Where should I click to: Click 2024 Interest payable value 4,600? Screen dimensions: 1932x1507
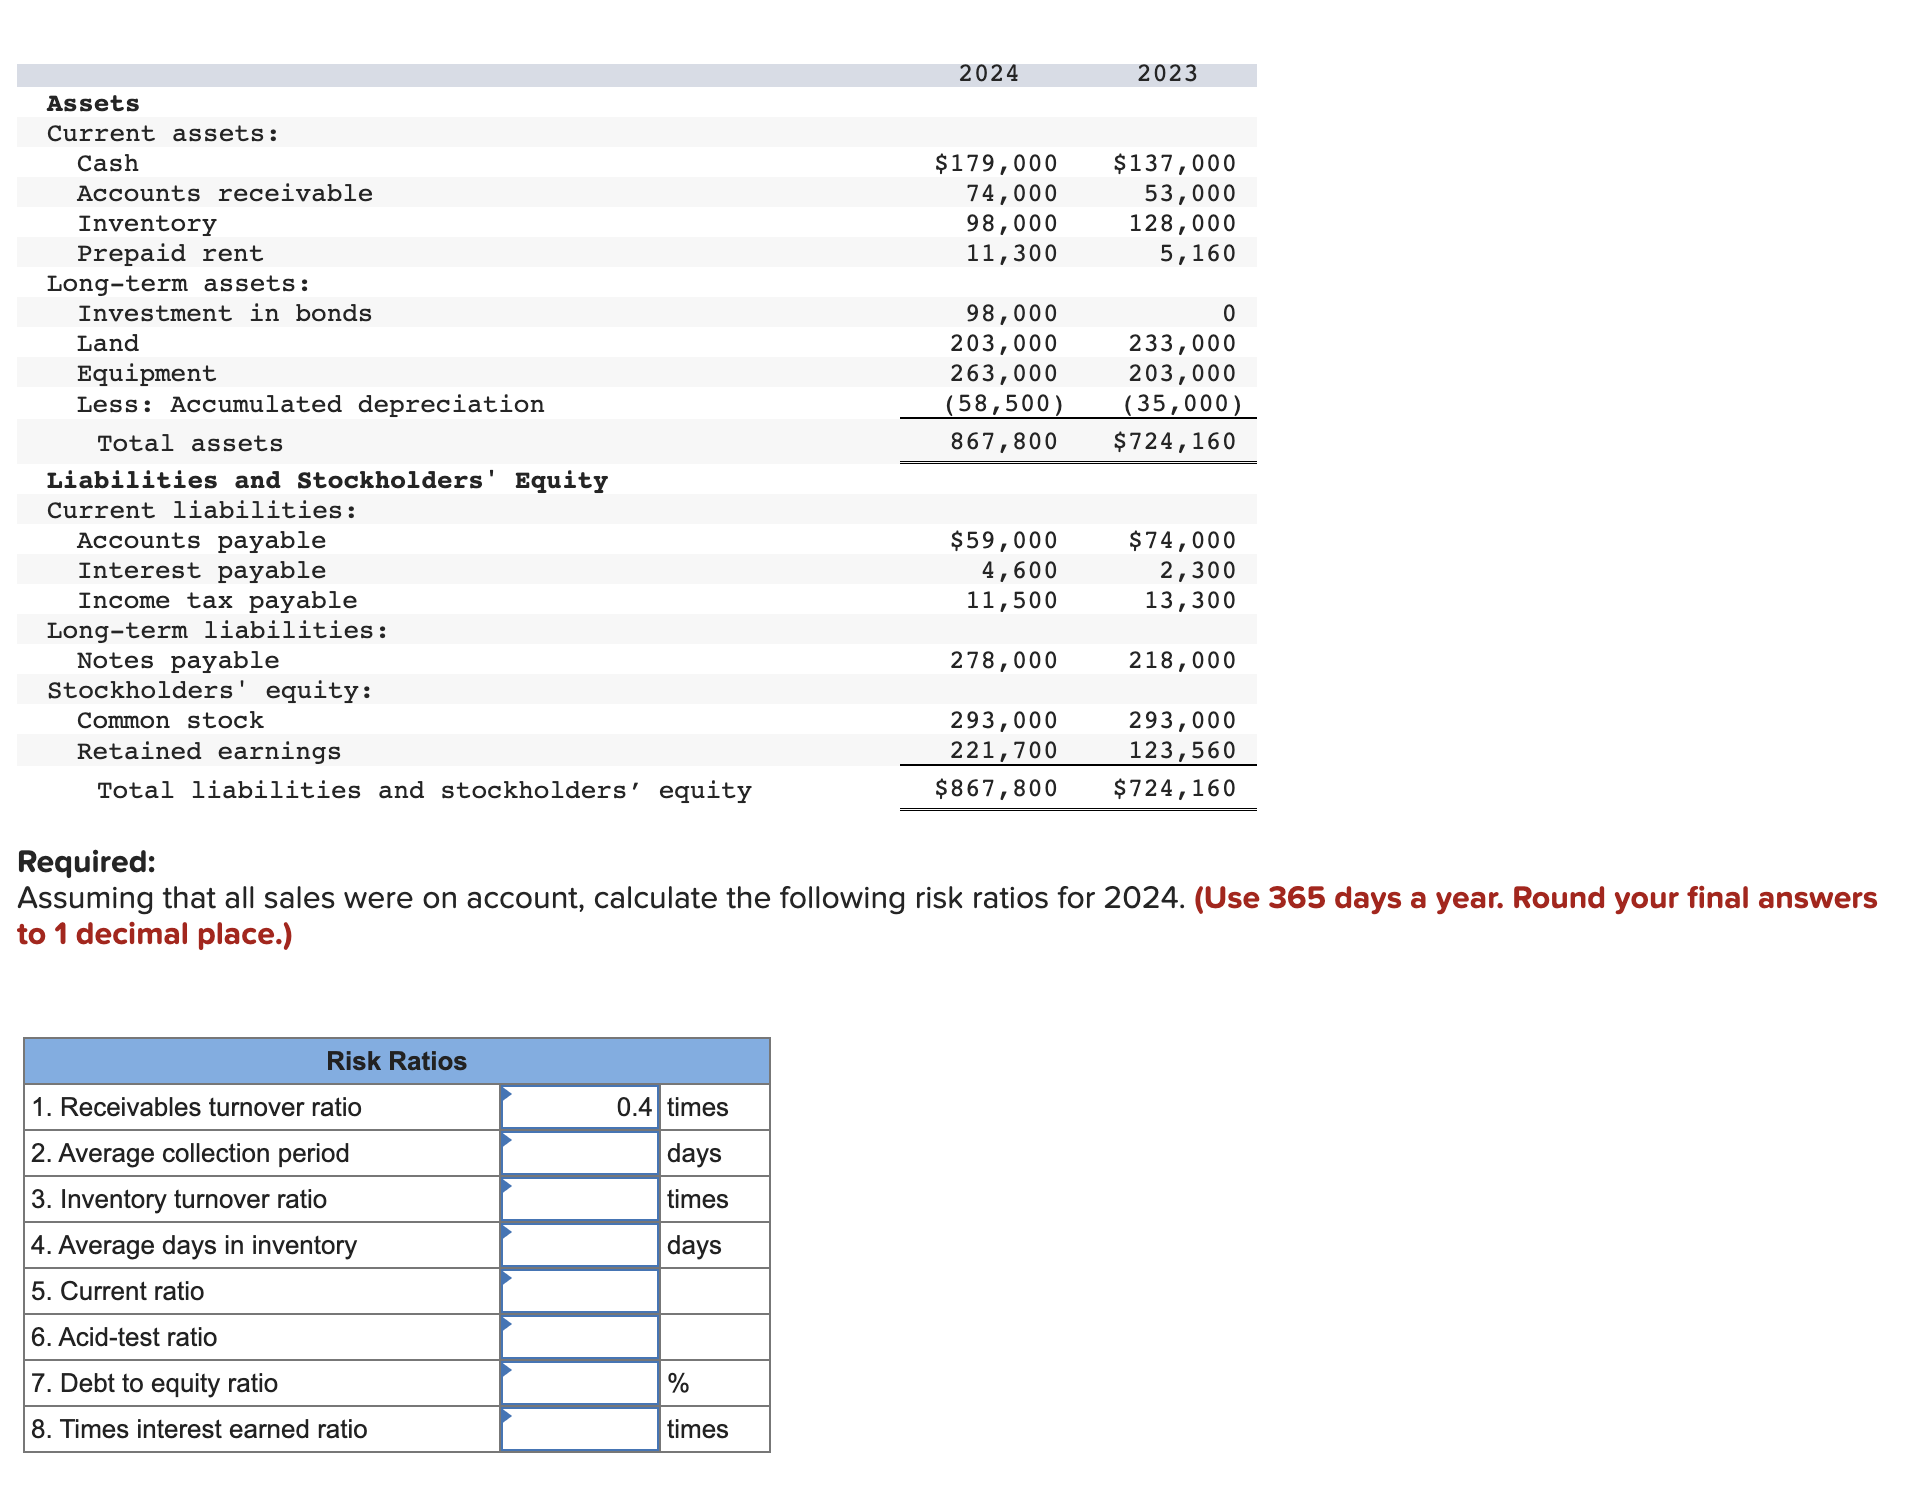(1020, 570)
